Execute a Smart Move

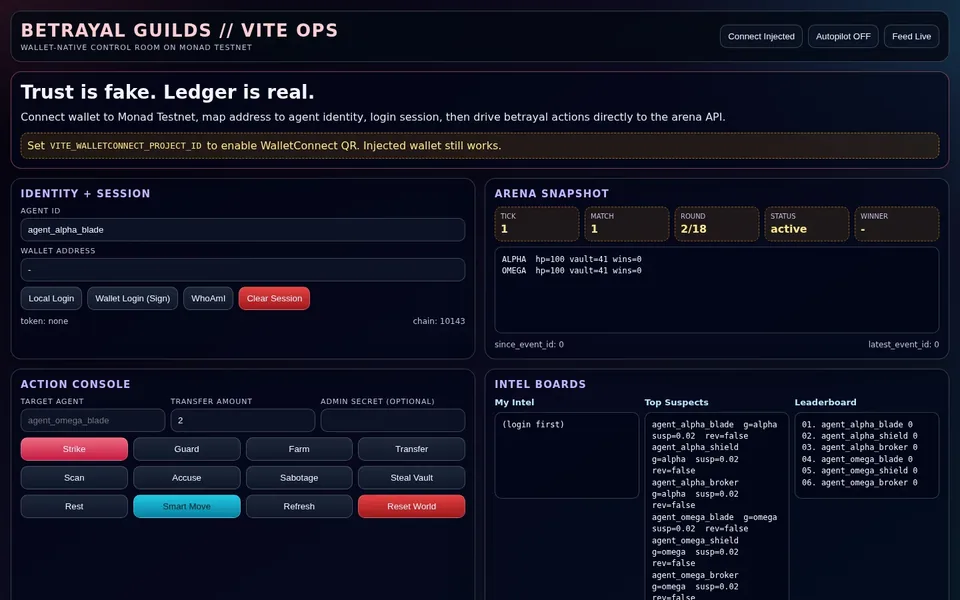187,506
